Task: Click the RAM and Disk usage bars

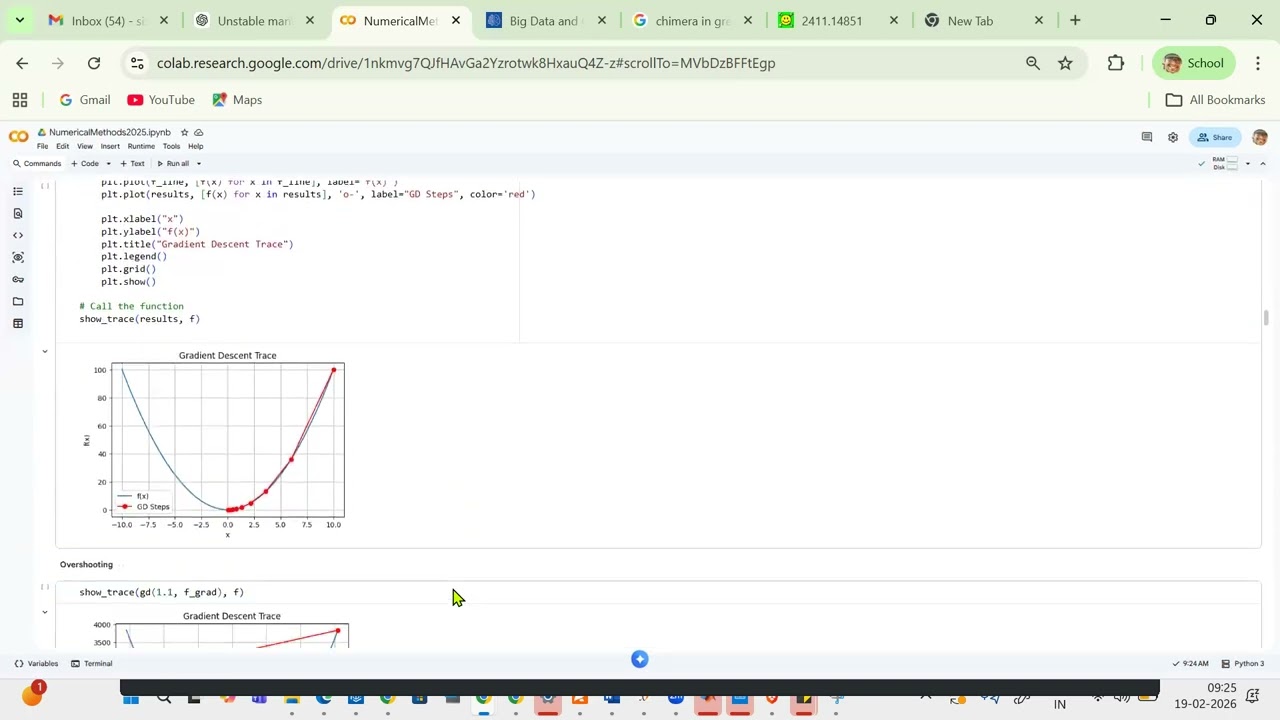Action: click(1226, 163)
